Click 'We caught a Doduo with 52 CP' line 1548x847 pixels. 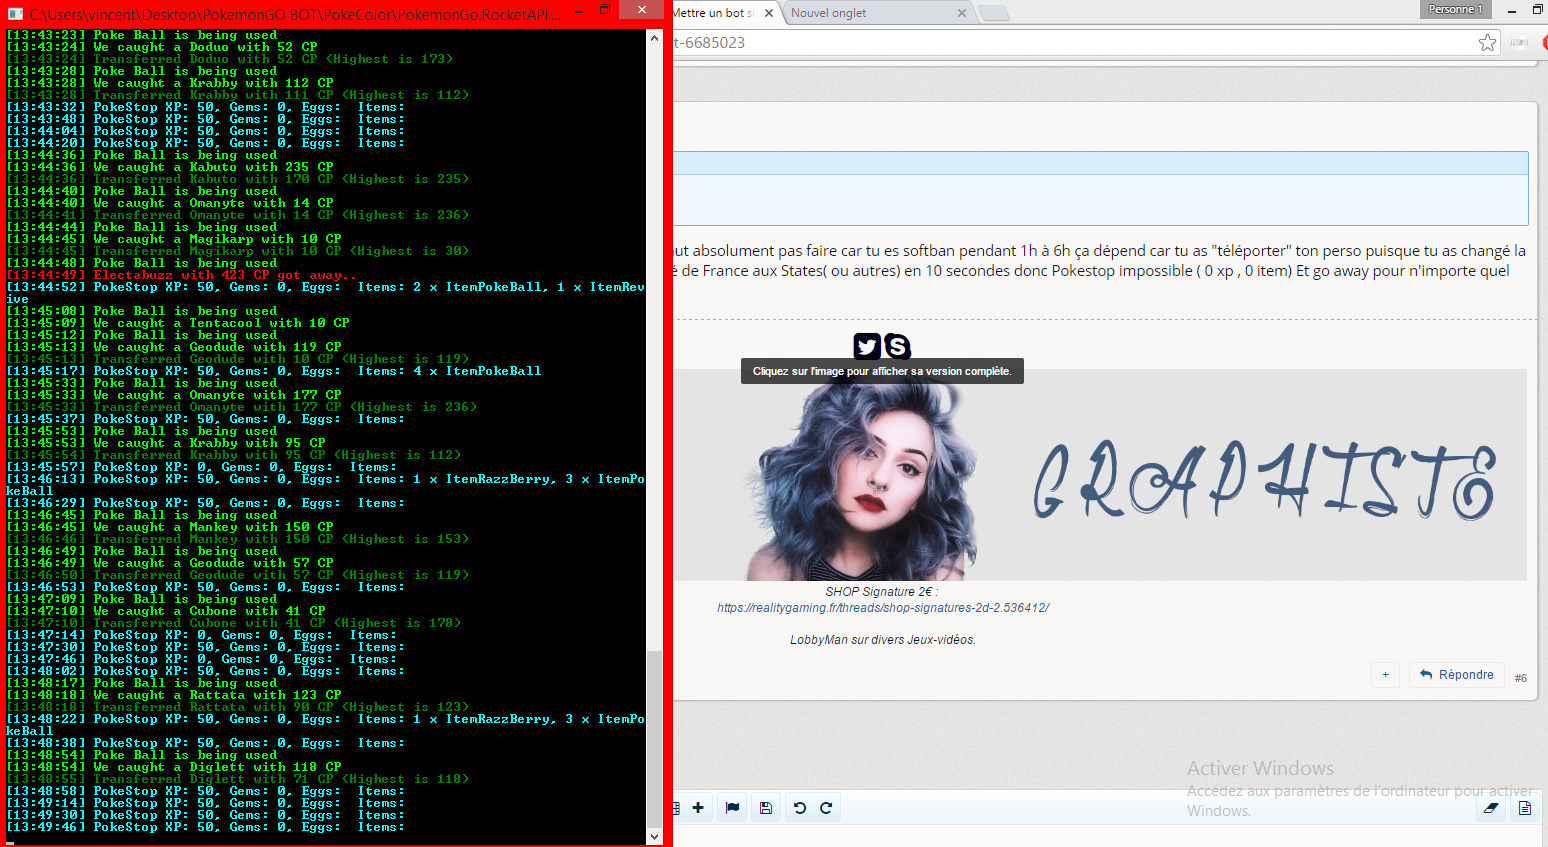coord(162,47)
